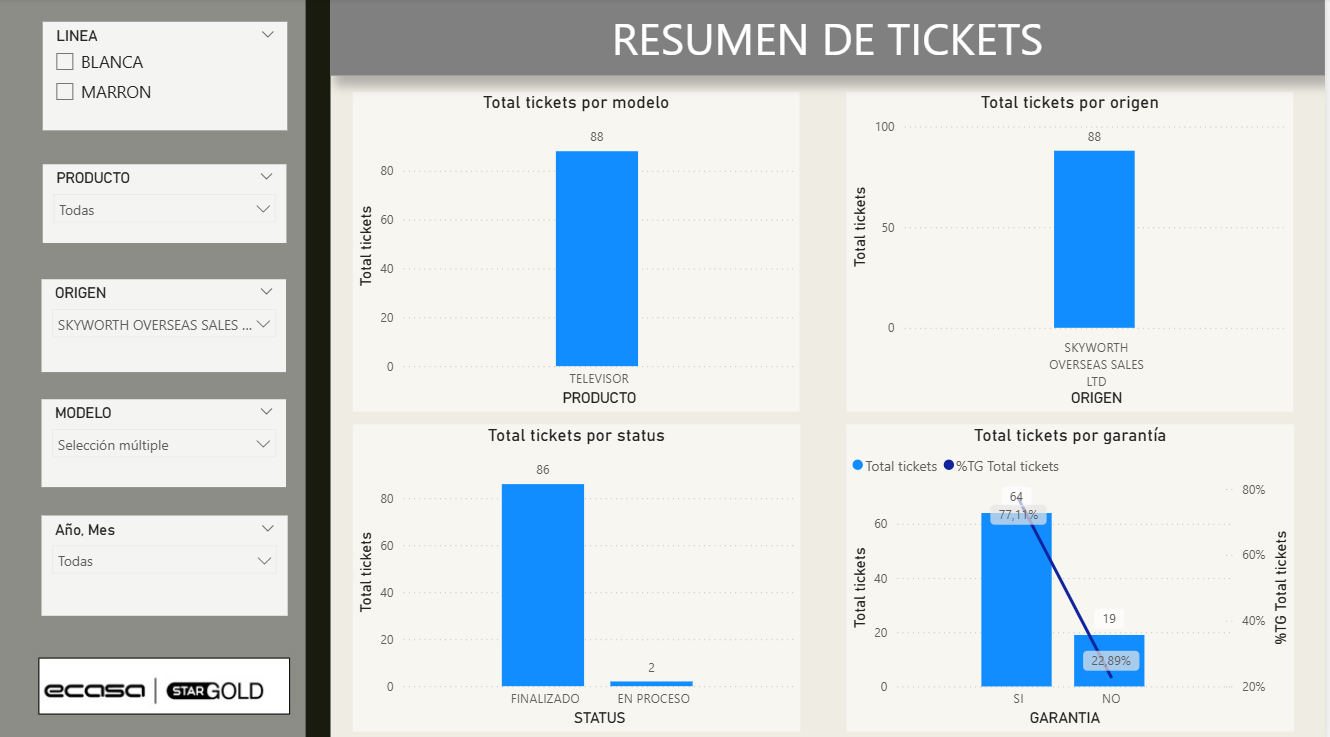1330x737 pixels.
Task: Click the '%TG Total tickets' legend marker
Action: click(949, 466)
